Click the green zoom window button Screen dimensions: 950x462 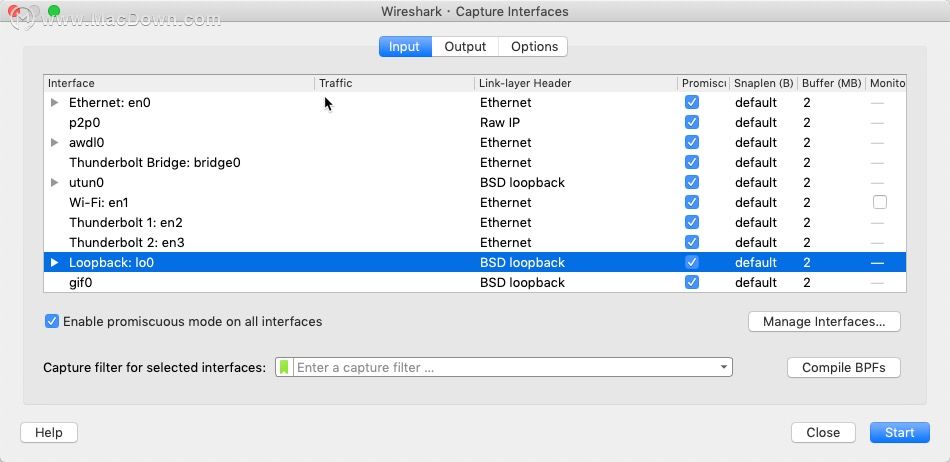coord(54,11)
